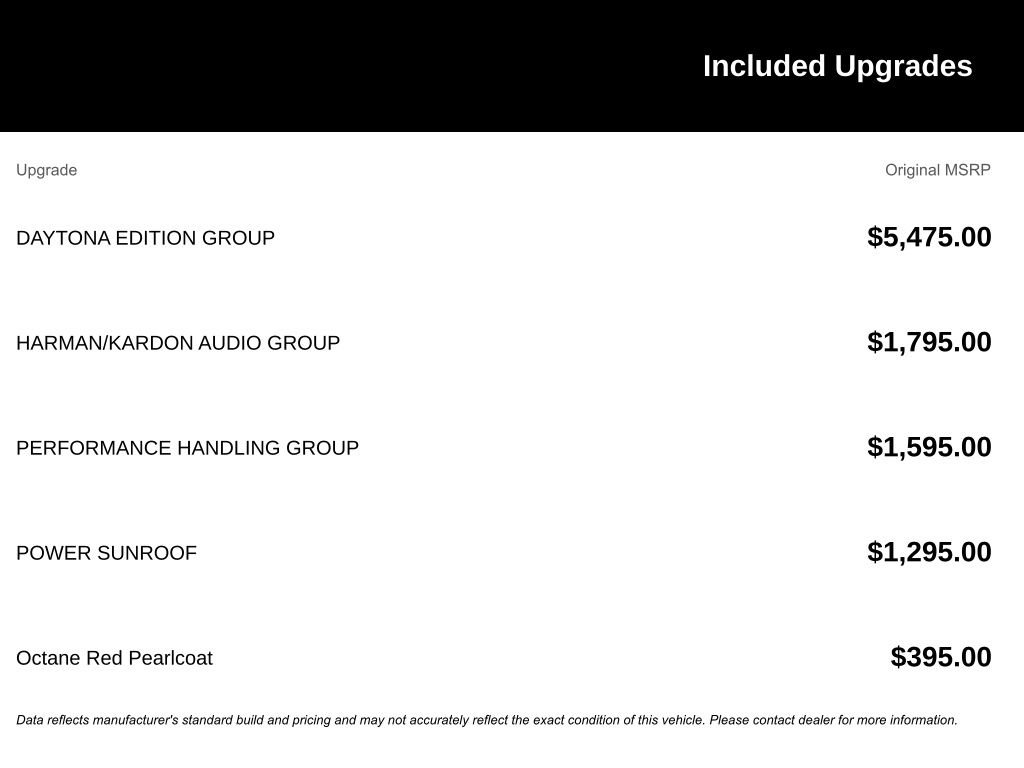Select the Octane Red Pearlcoat upgrade
1024x768 pixels.
point(114,658)
